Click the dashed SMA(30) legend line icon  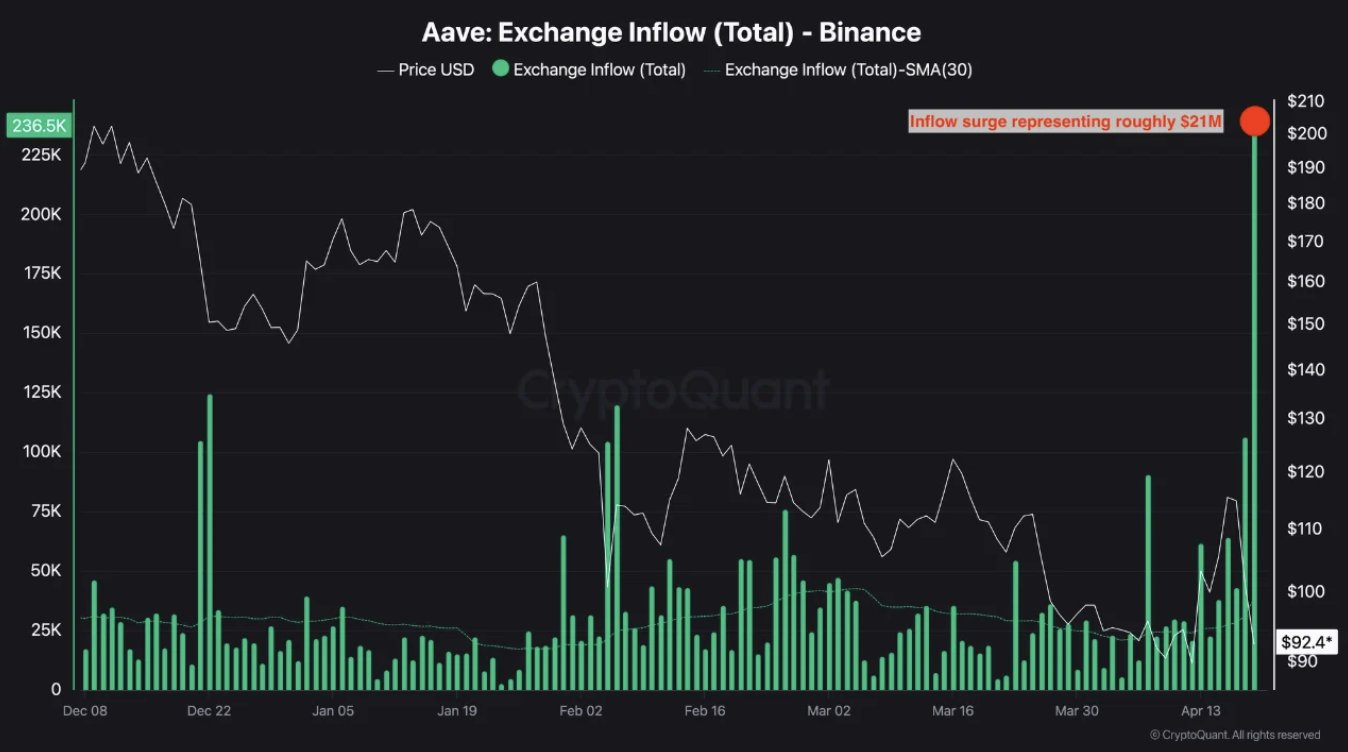pos(711,70)
